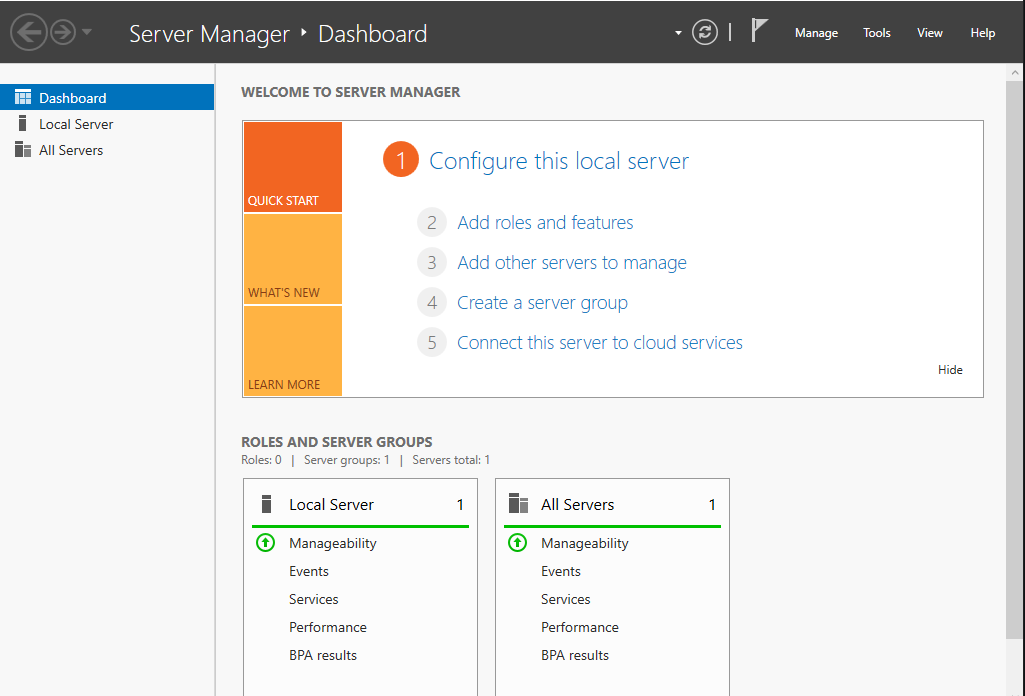Click Configure this local server link
Image resolution: width=1025 pixels, height=696 pixels.
559,161
